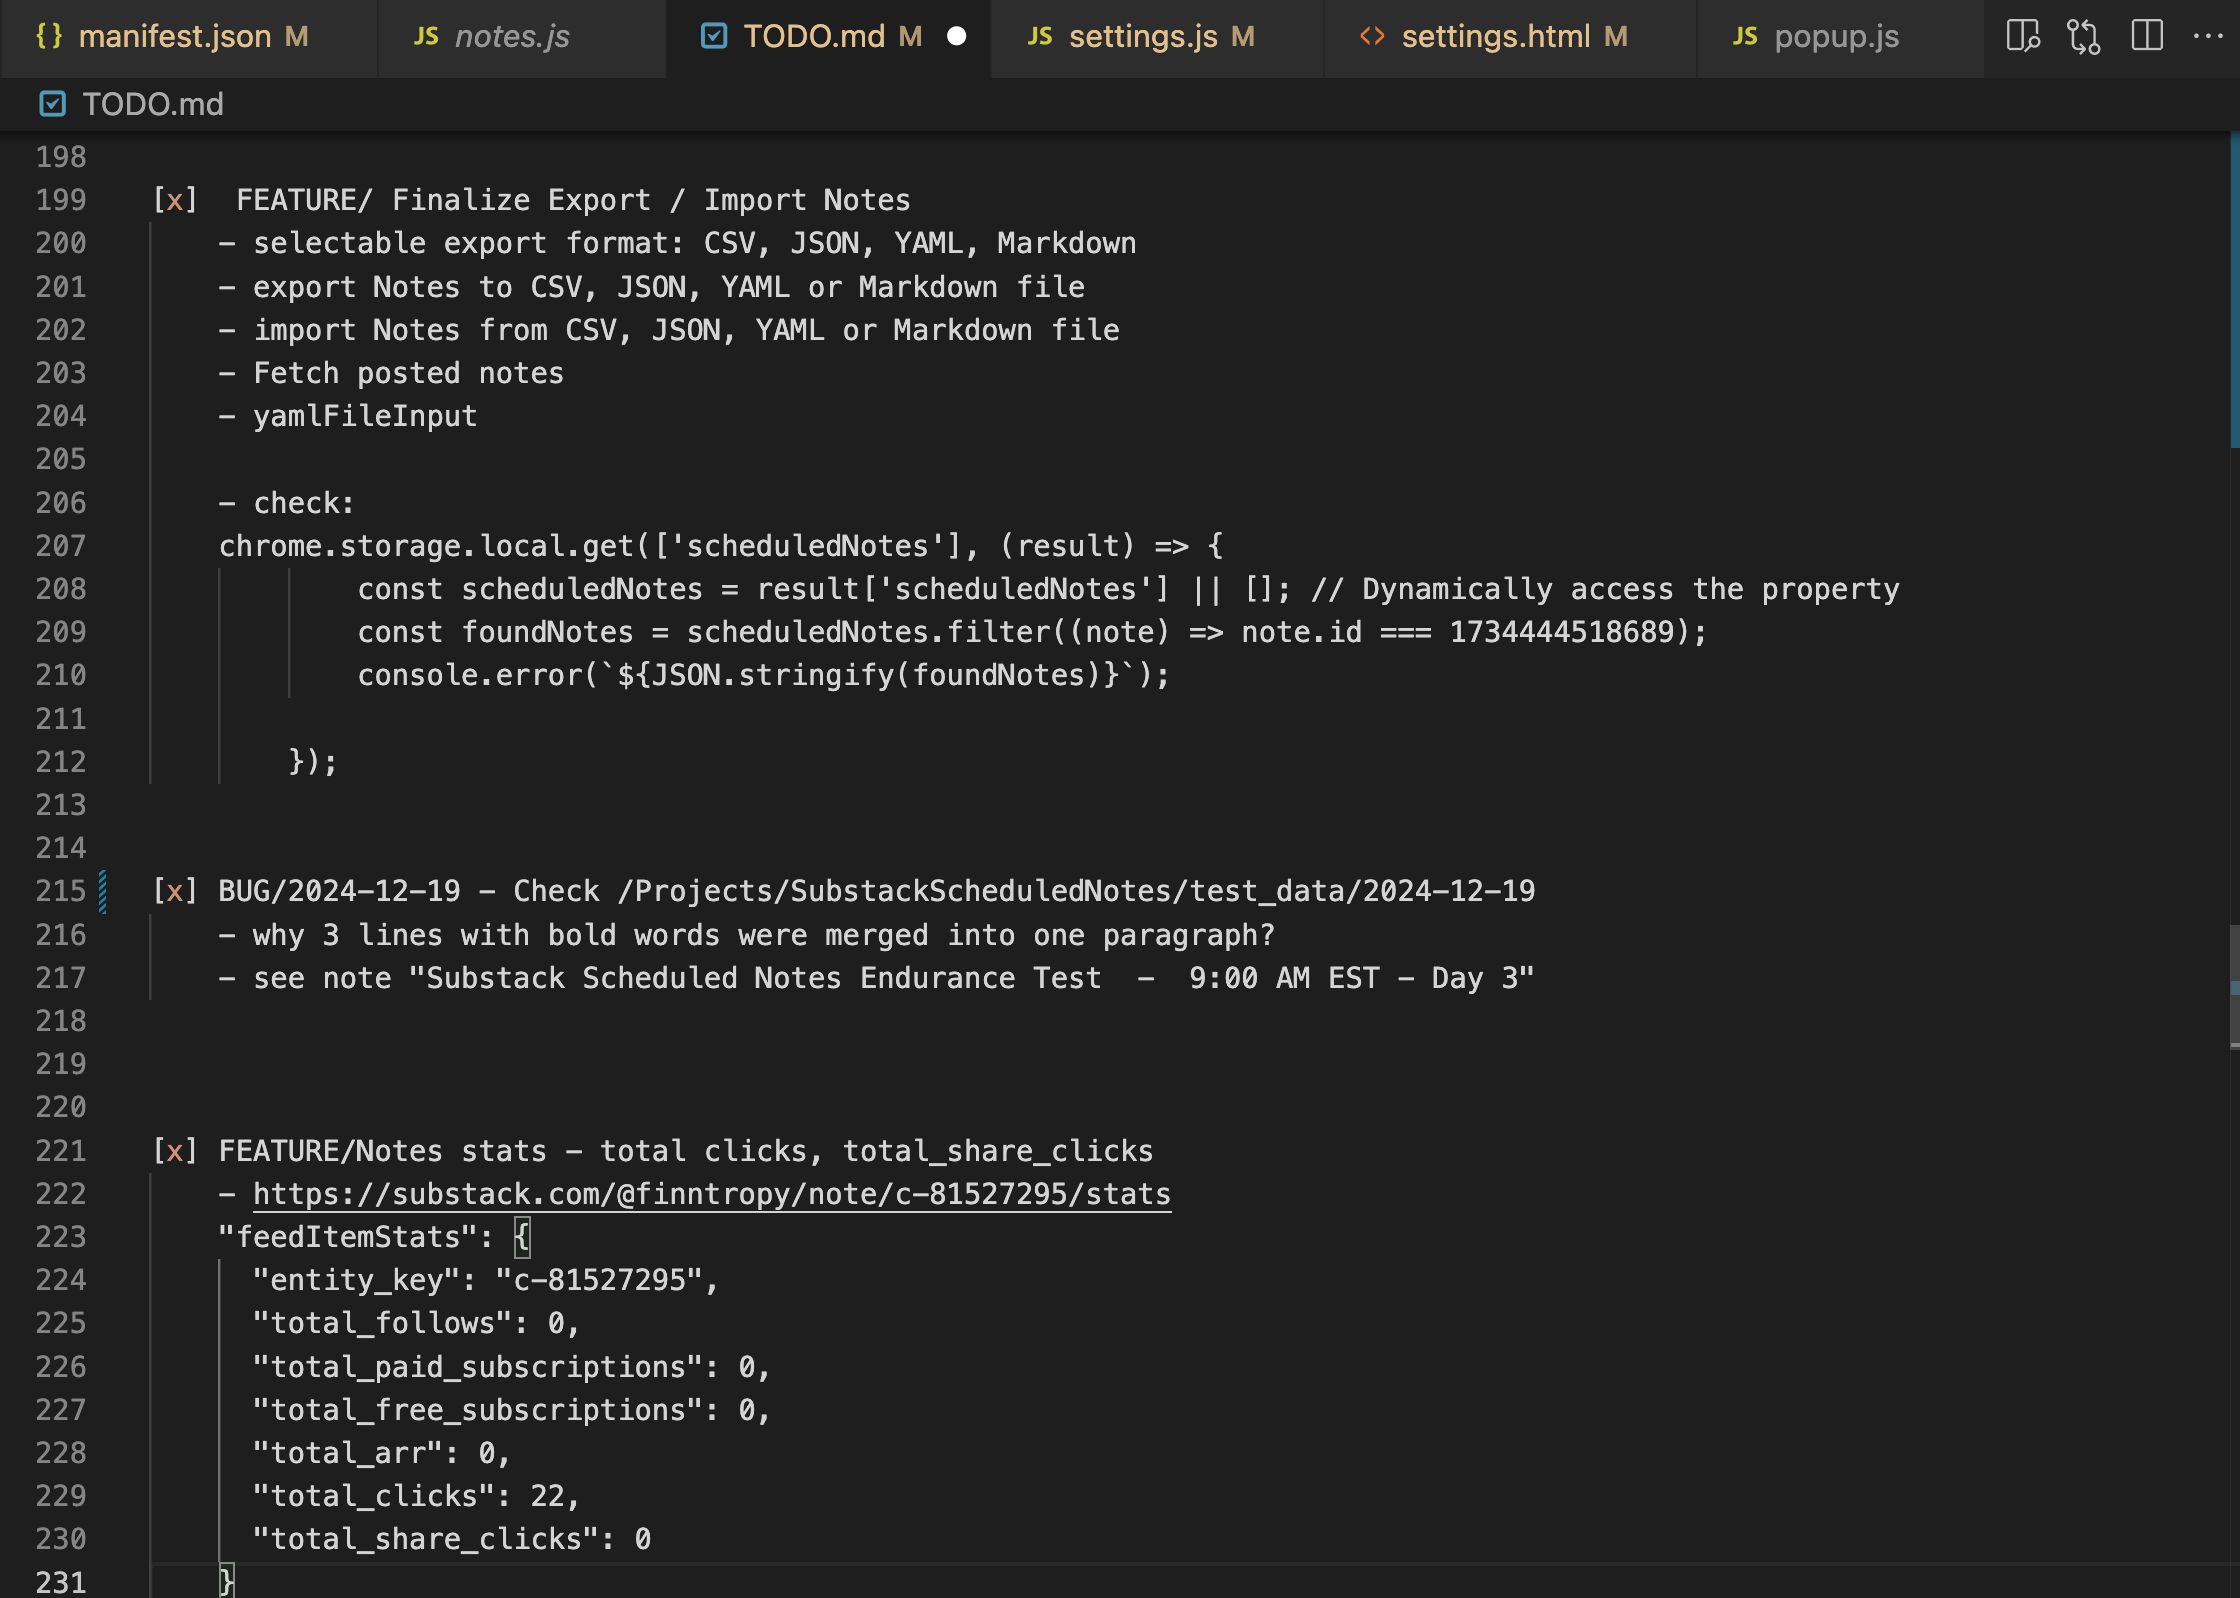Open the substack.com finntropy stats link
2240x1598 pixels.
click(711, 1194)
